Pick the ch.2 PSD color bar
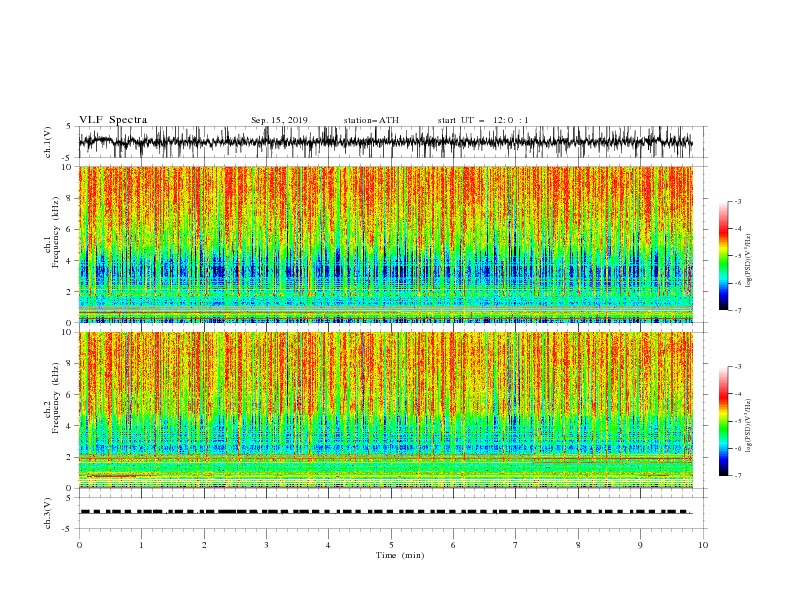The height and width of the screenshot is (612, 792). (x=723, y=421)
